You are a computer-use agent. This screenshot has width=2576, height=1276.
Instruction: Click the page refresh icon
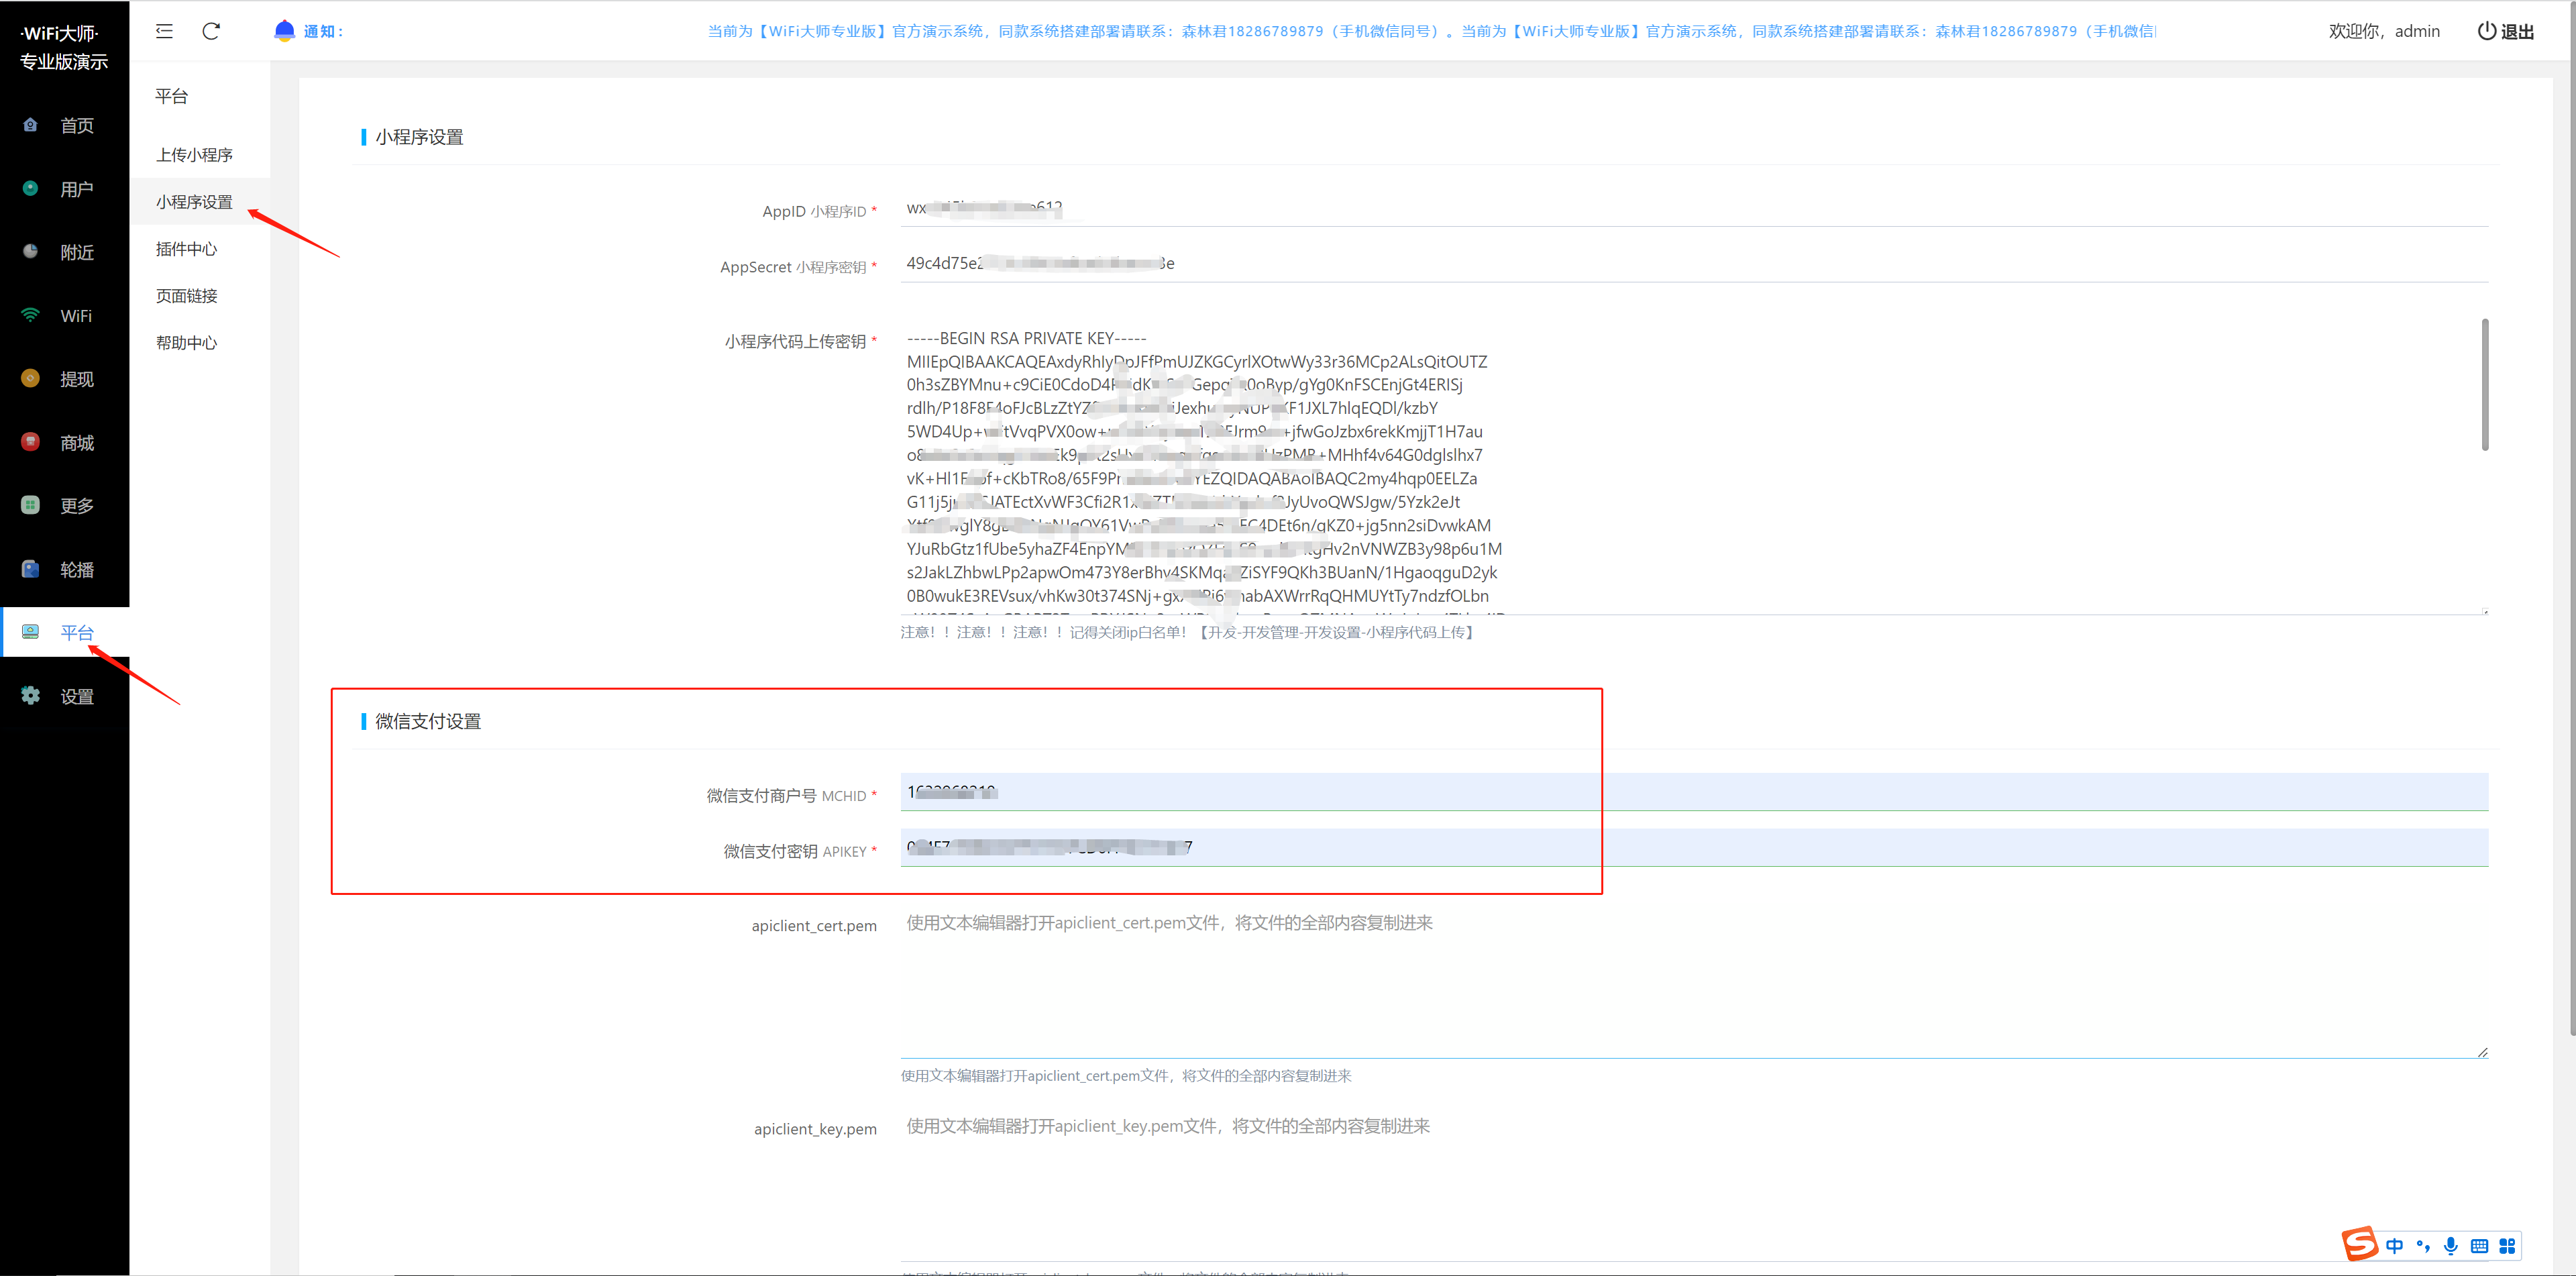tap(211, 31)
